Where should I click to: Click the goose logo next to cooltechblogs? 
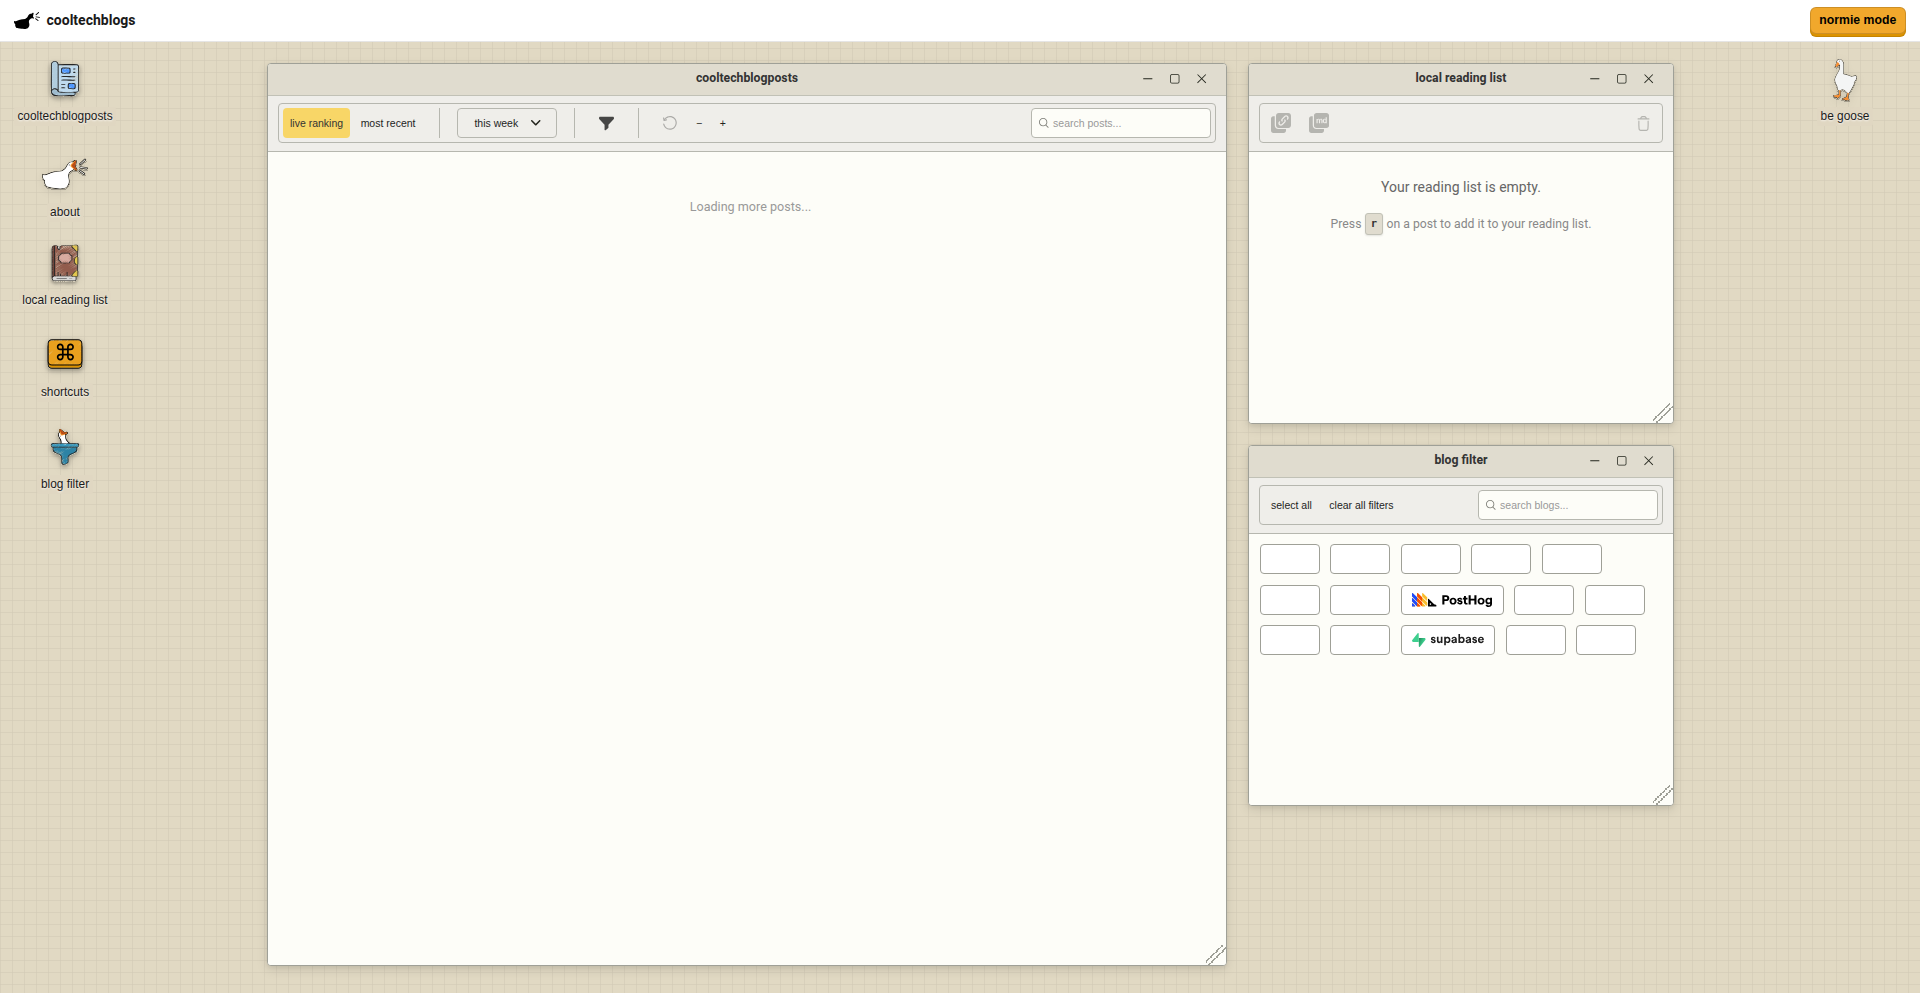coord(25,20)
